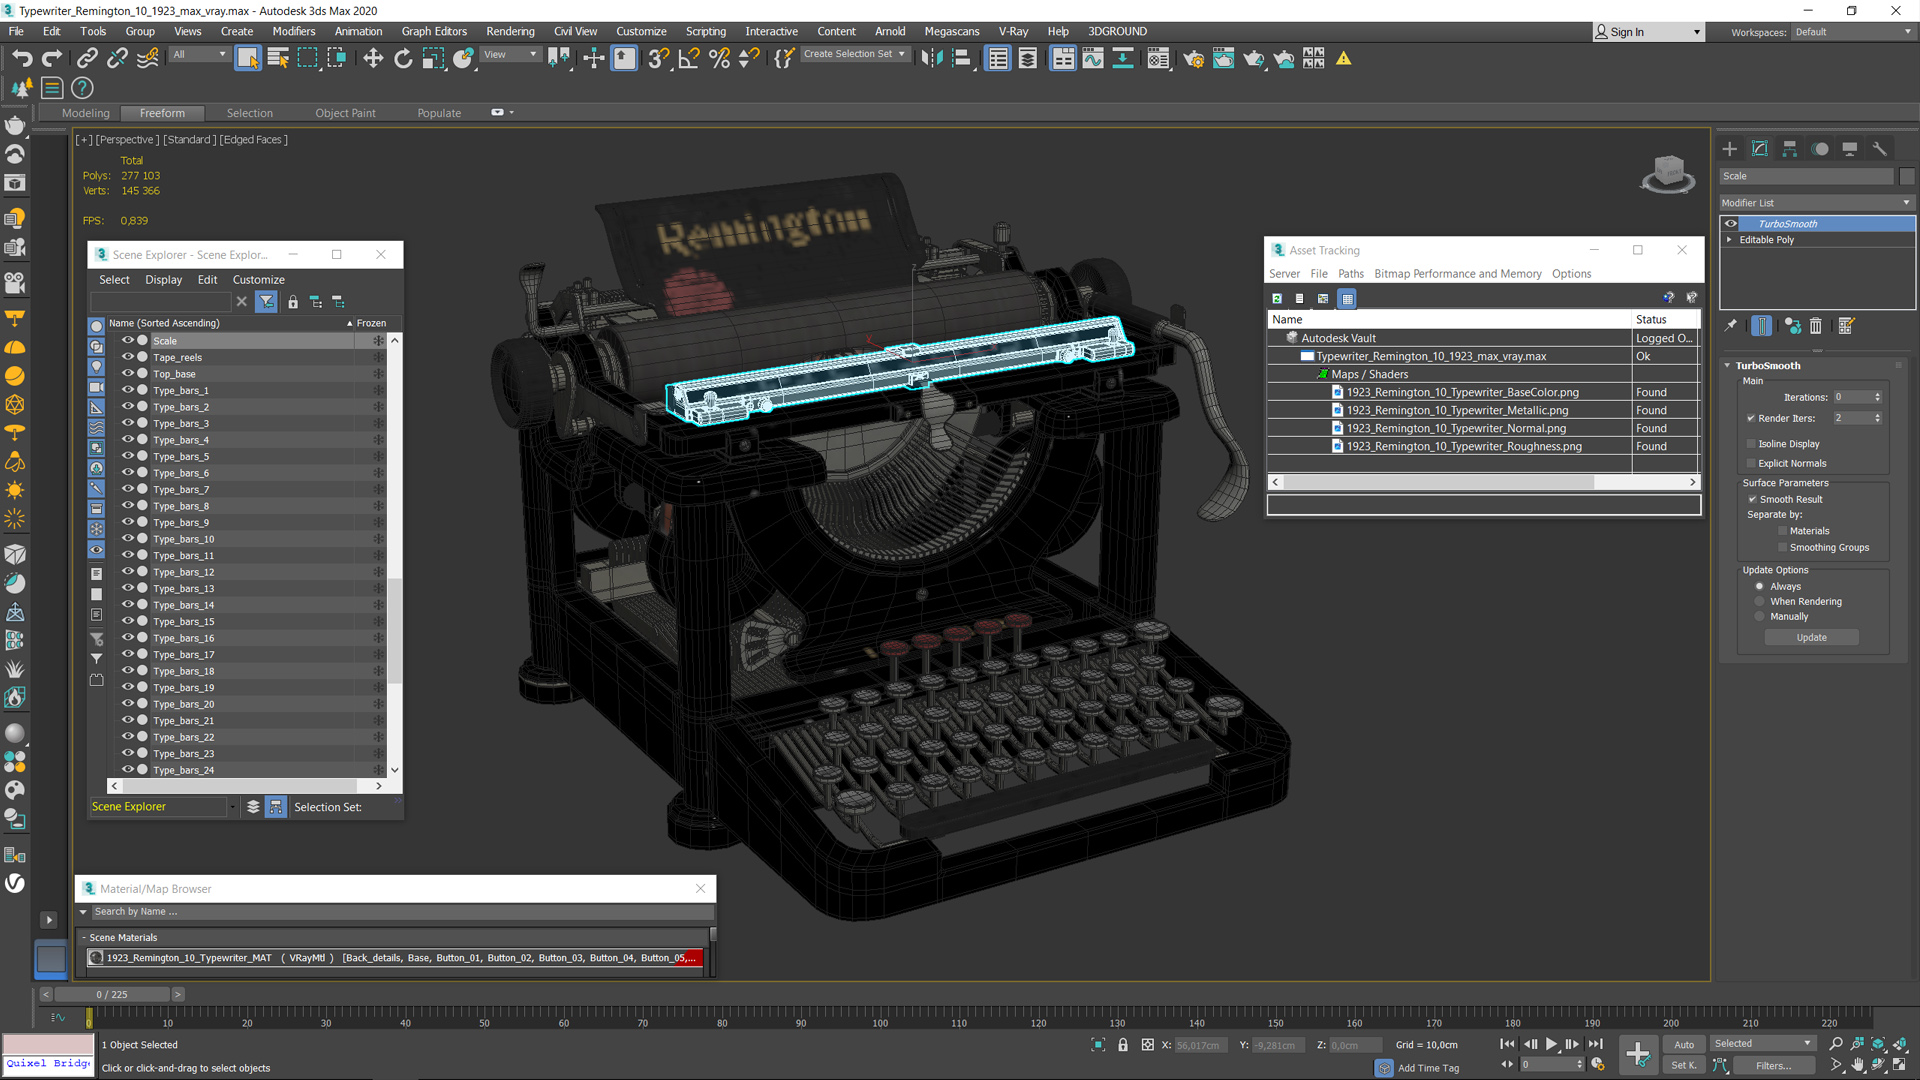Image resolution: width=1920 pixels, height=1080 pixels.
Task: Select 1923_Remington_10_Typewriter_Normal.png asset row
Action: [x=1455, y=428]
